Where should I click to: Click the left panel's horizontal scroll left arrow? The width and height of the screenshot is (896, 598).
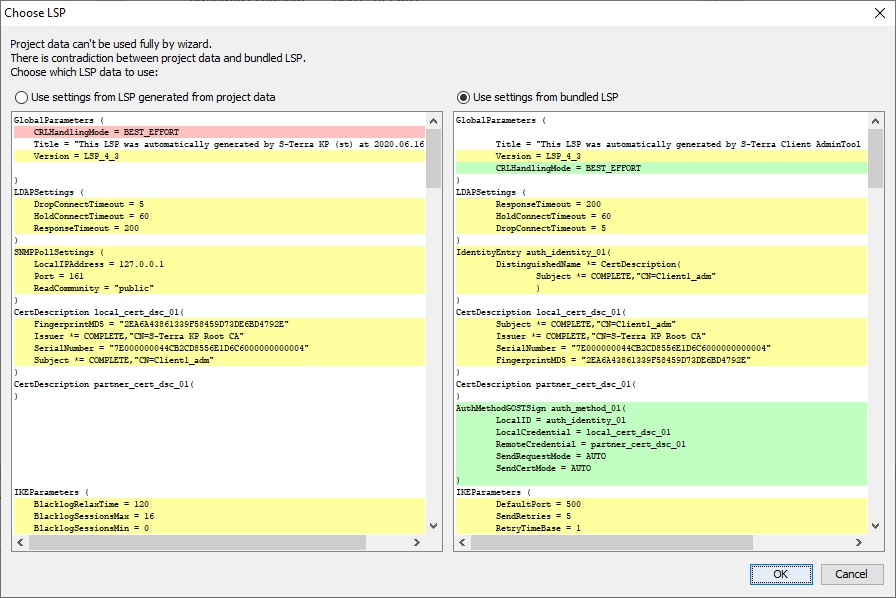pos(20,543)
